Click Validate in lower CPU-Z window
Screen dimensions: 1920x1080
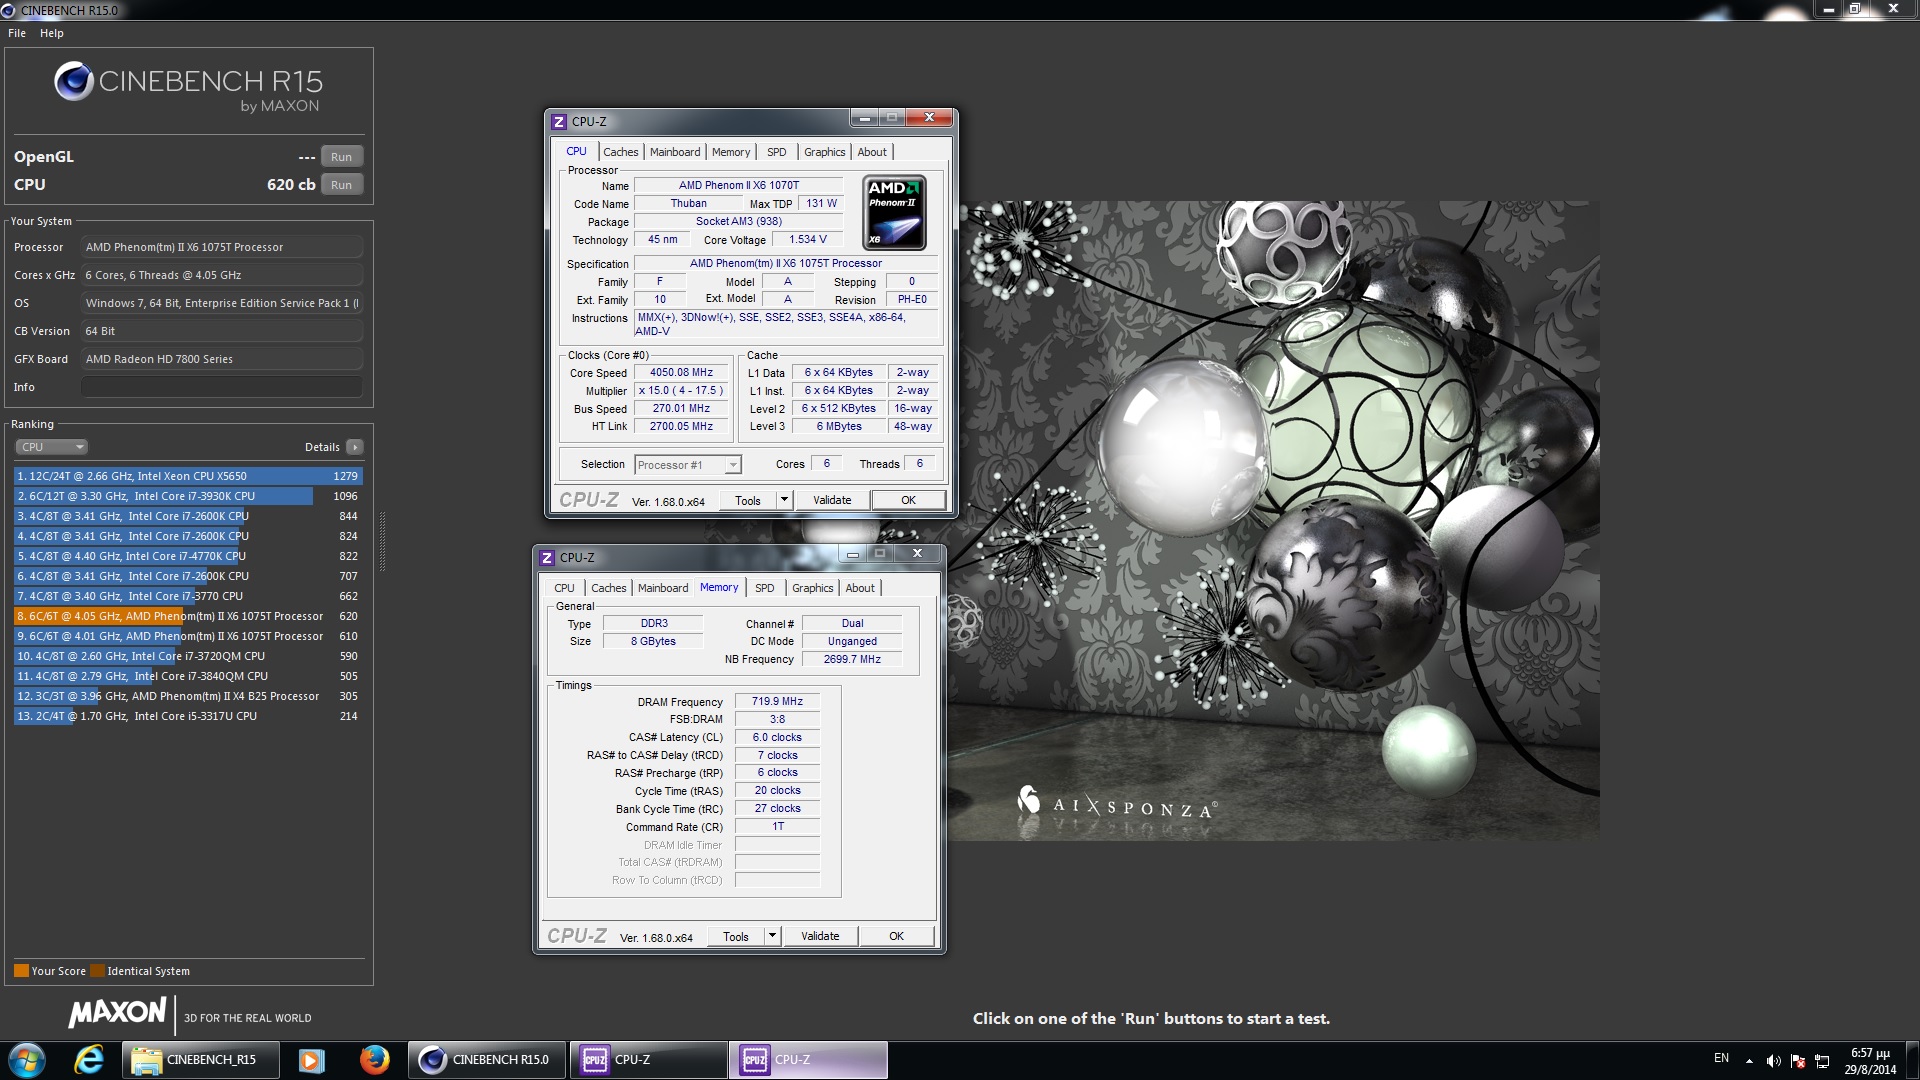pos(820,936)
